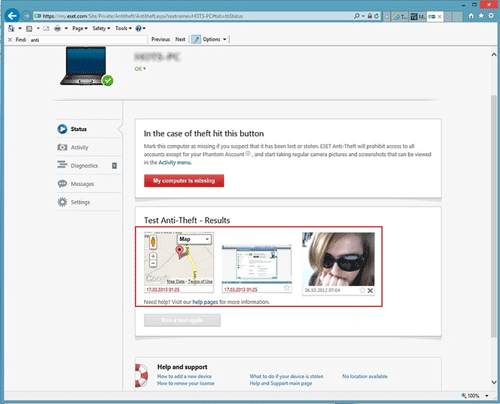Click the laptop device image
The image size is (500, 404).
click(x=86, y=66)
